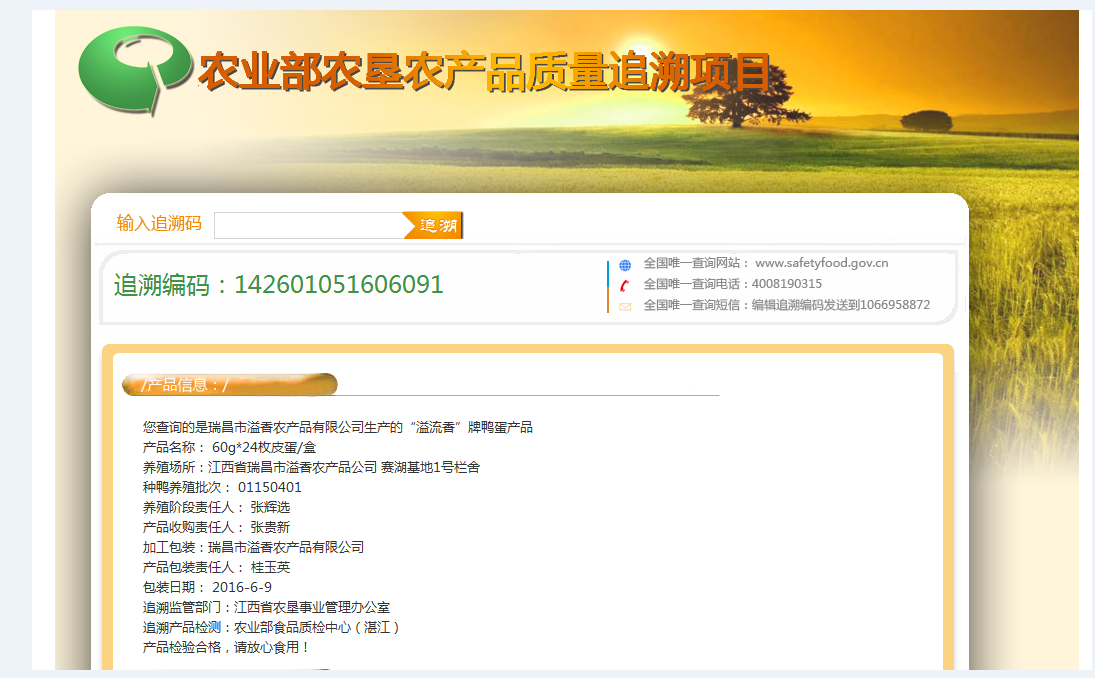Click the trace code 142601051606091

(x=338, y=285)
